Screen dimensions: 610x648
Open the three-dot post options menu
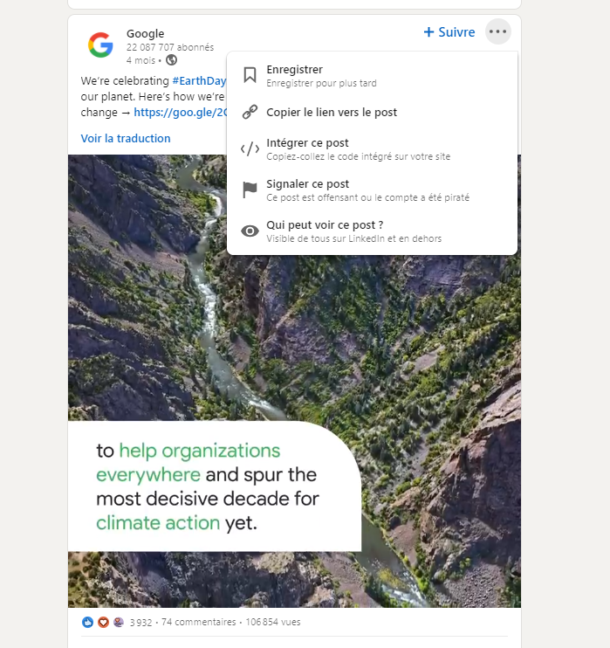498,31
